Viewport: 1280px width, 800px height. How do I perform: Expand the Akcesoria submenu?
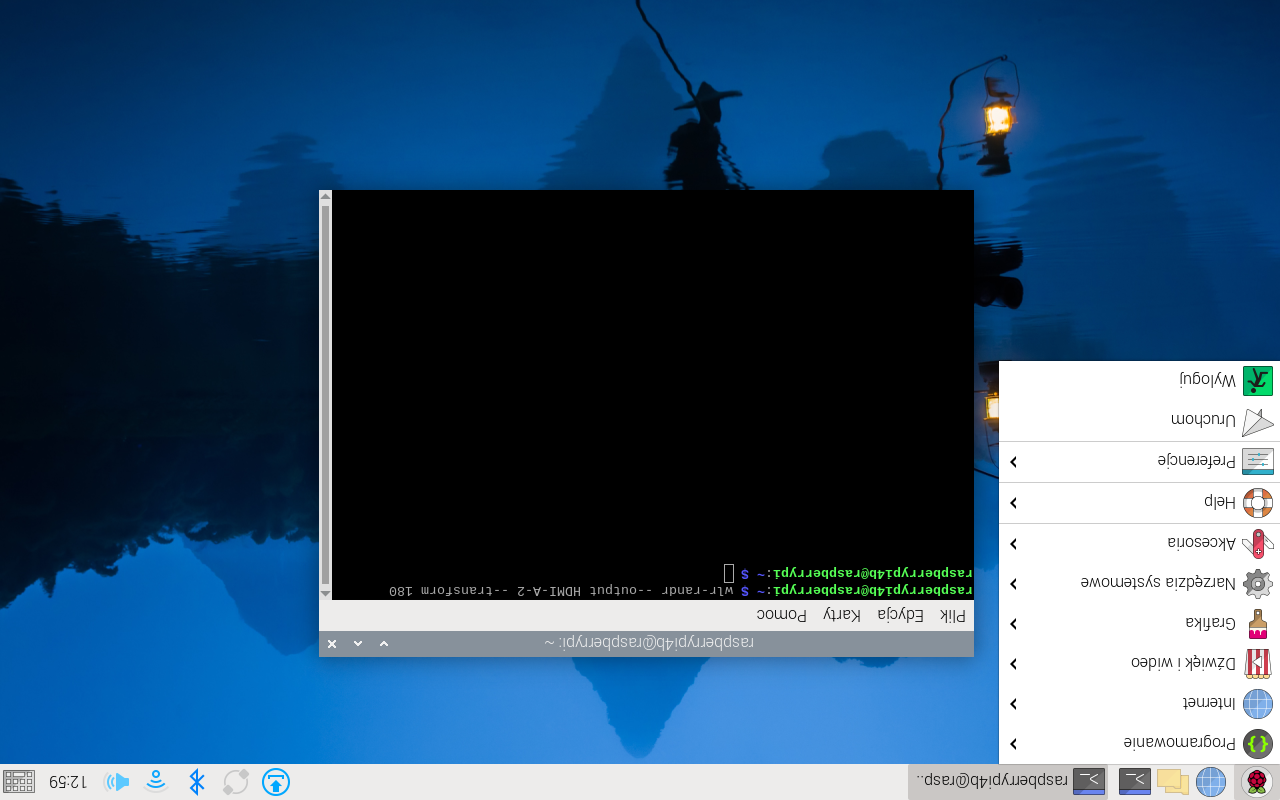1200,543
